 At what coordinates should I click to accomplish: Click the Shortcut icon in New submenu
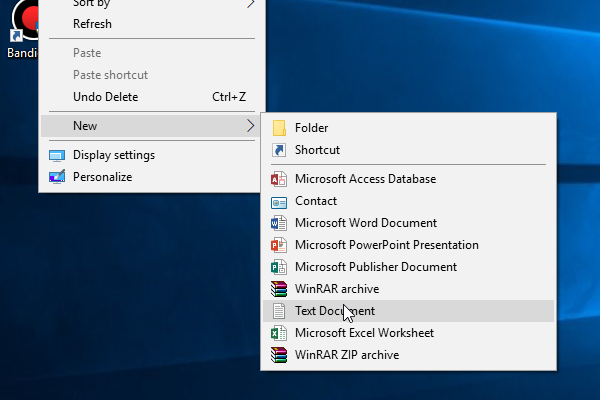[x=279, y=150]
